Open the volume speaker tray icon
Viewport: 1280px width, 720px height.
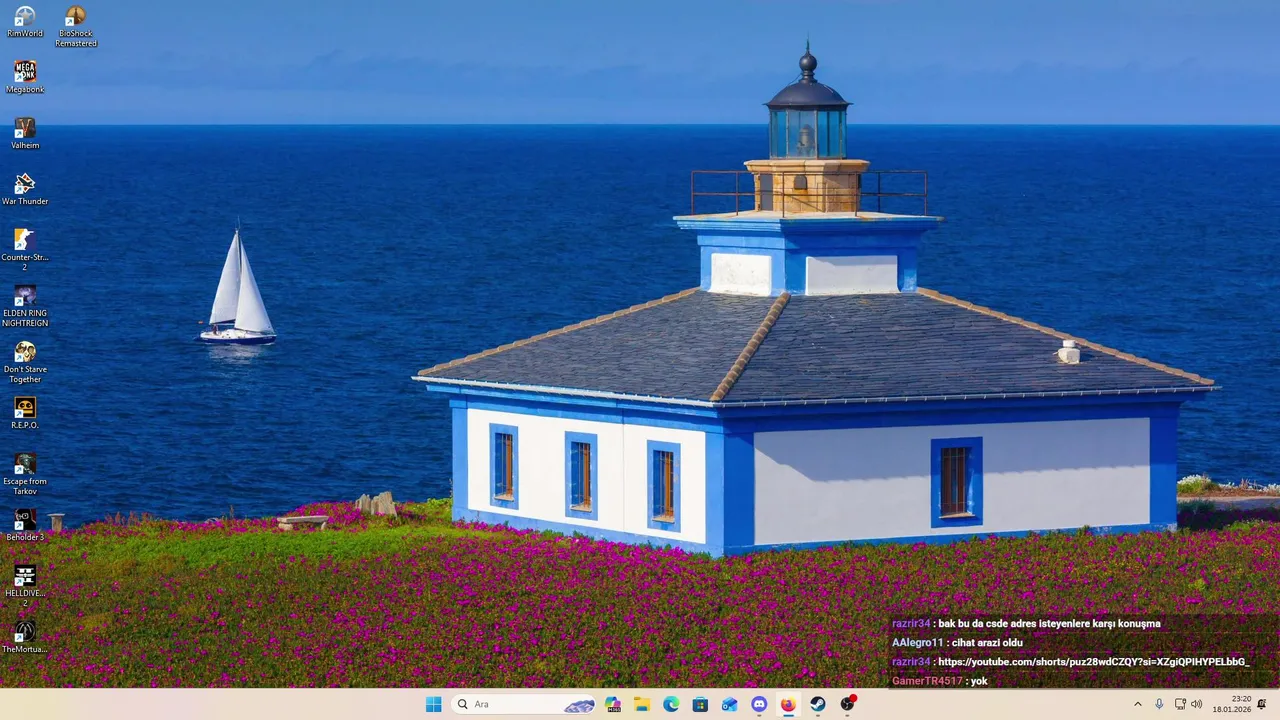pyautogui.click(x=1196, y=704)
